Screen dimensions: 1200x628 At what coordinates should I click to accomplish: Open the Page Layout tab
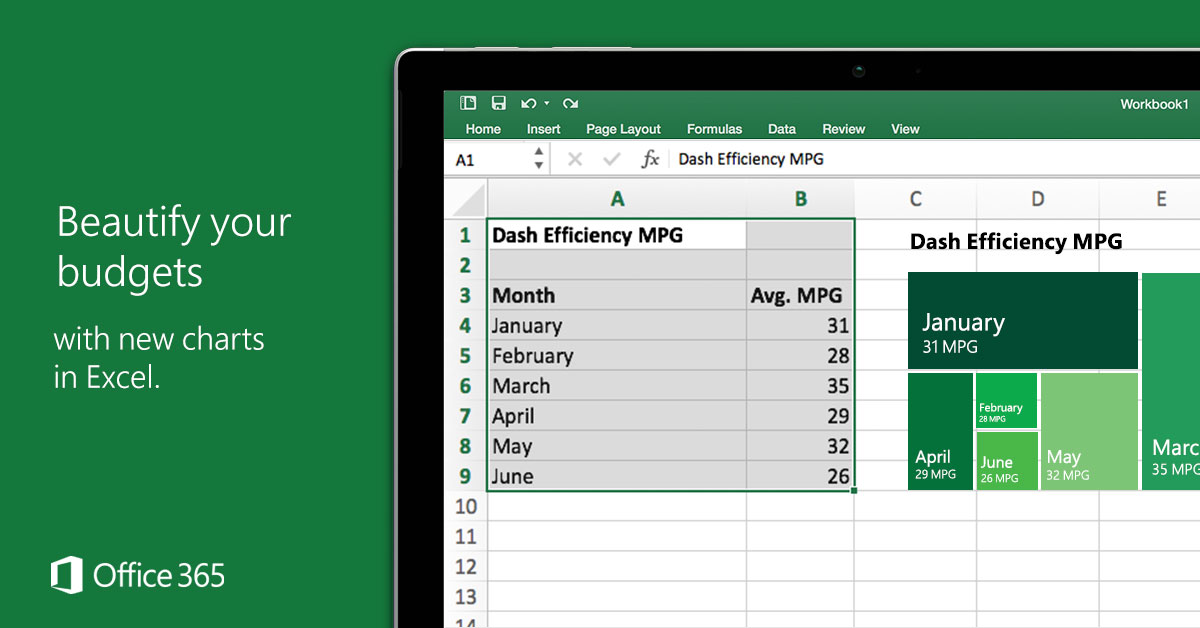[x=623, y=129]
